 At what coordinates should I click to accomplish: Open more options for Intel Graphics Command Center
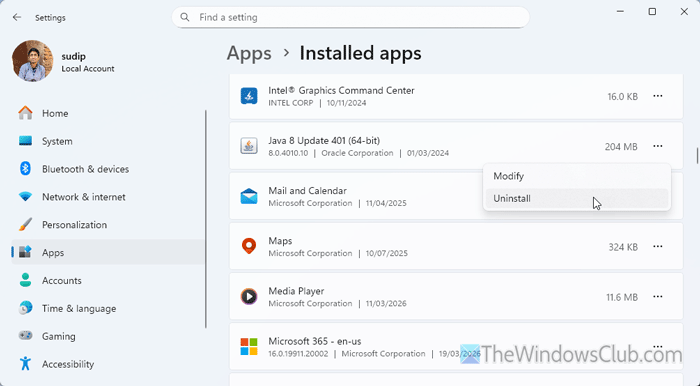658,96
